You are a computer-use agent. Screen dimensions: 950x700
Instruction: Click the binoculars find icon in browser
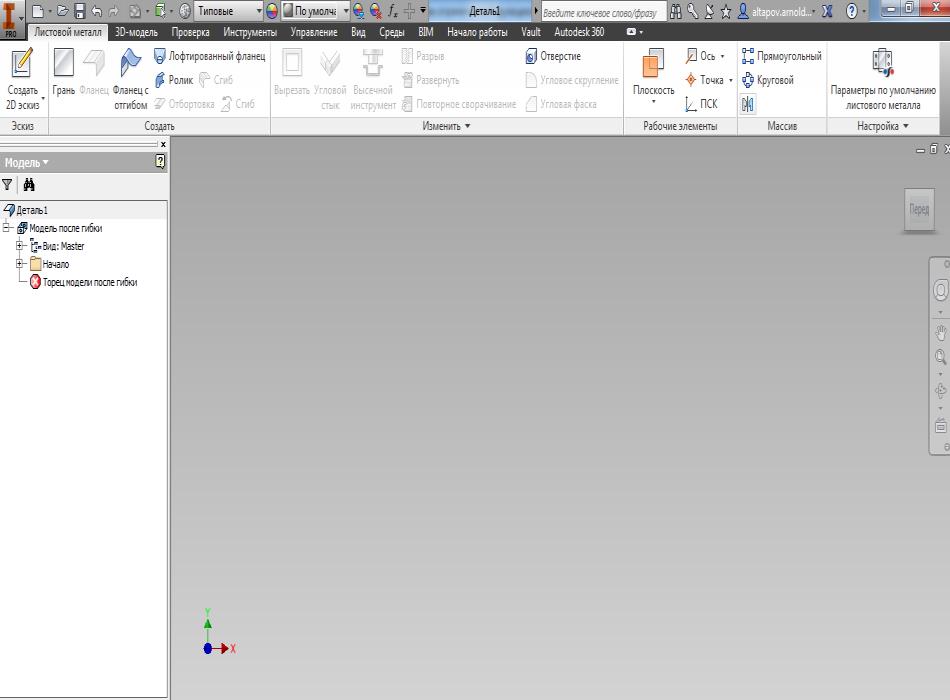[30, 185]
